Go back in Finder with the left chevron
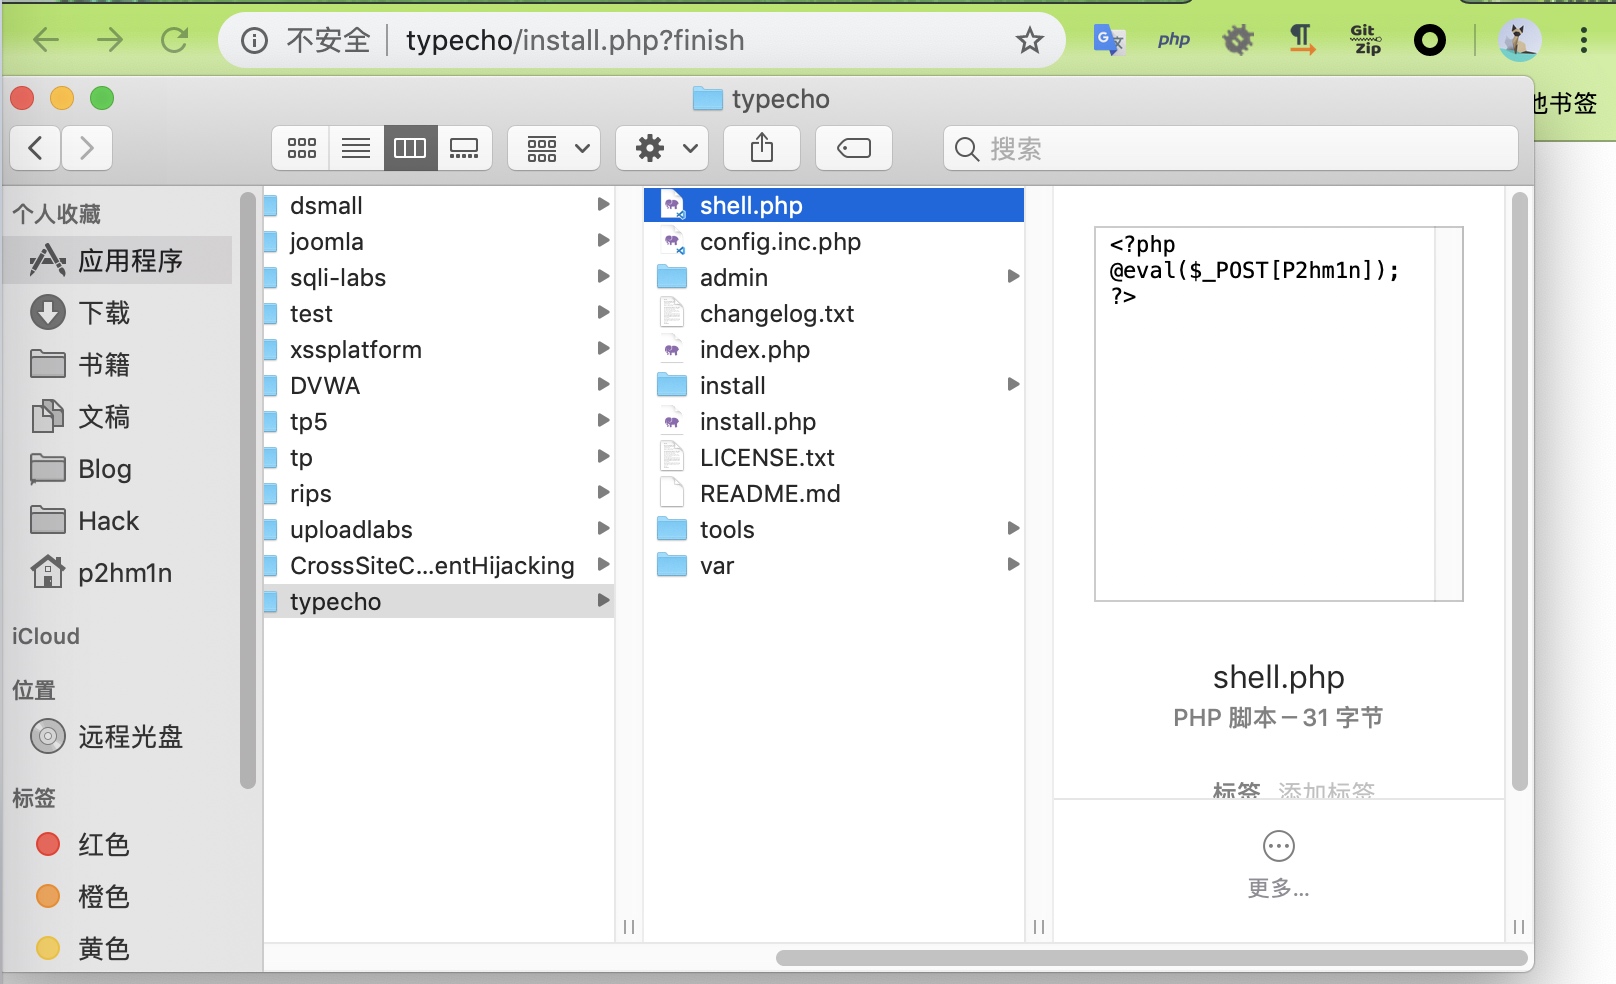 click(x=36, y=149)
